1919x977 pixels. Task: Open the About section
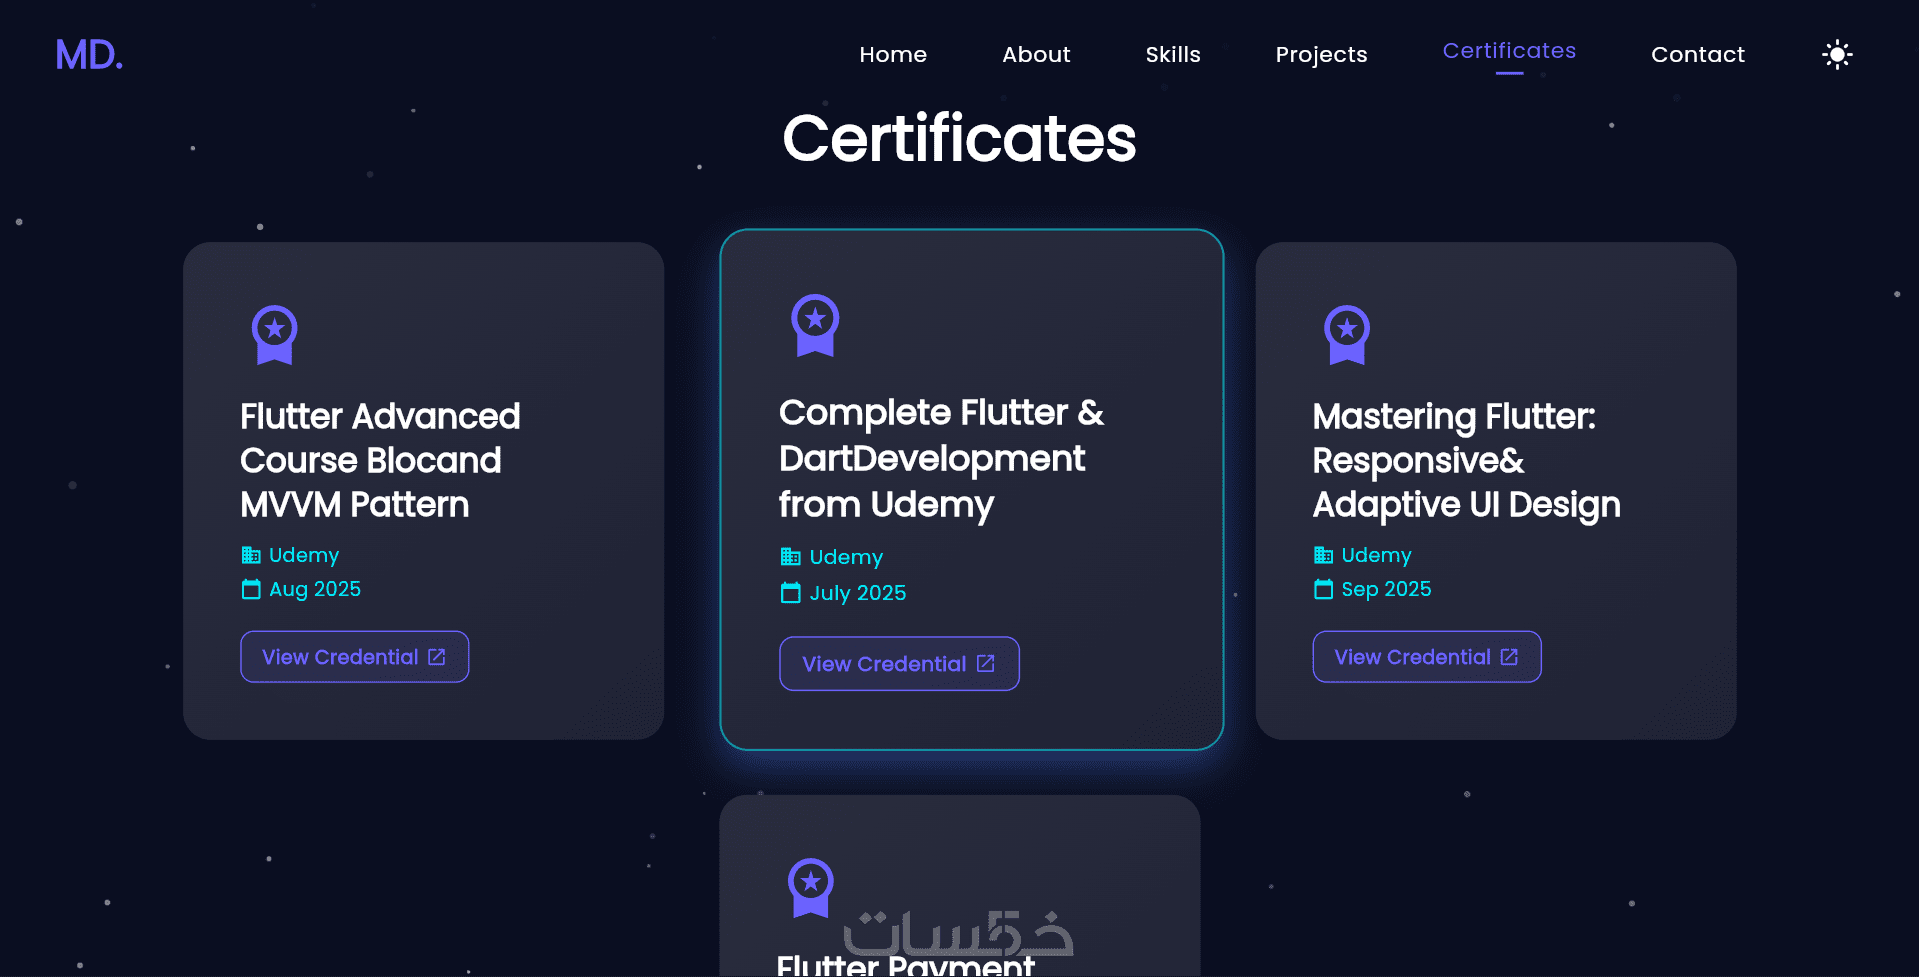coord(1036,55)
